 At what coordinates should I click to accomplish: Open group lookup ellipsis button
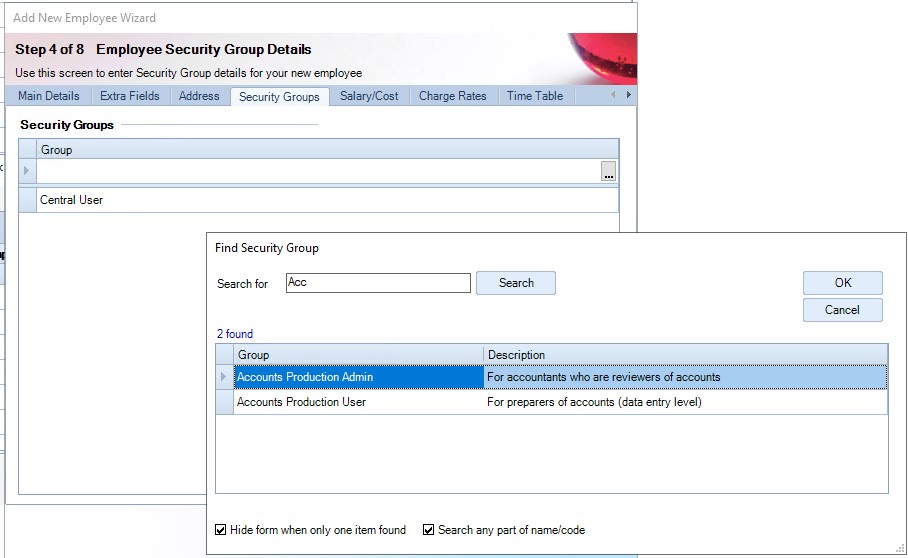[x=608, y=171]
